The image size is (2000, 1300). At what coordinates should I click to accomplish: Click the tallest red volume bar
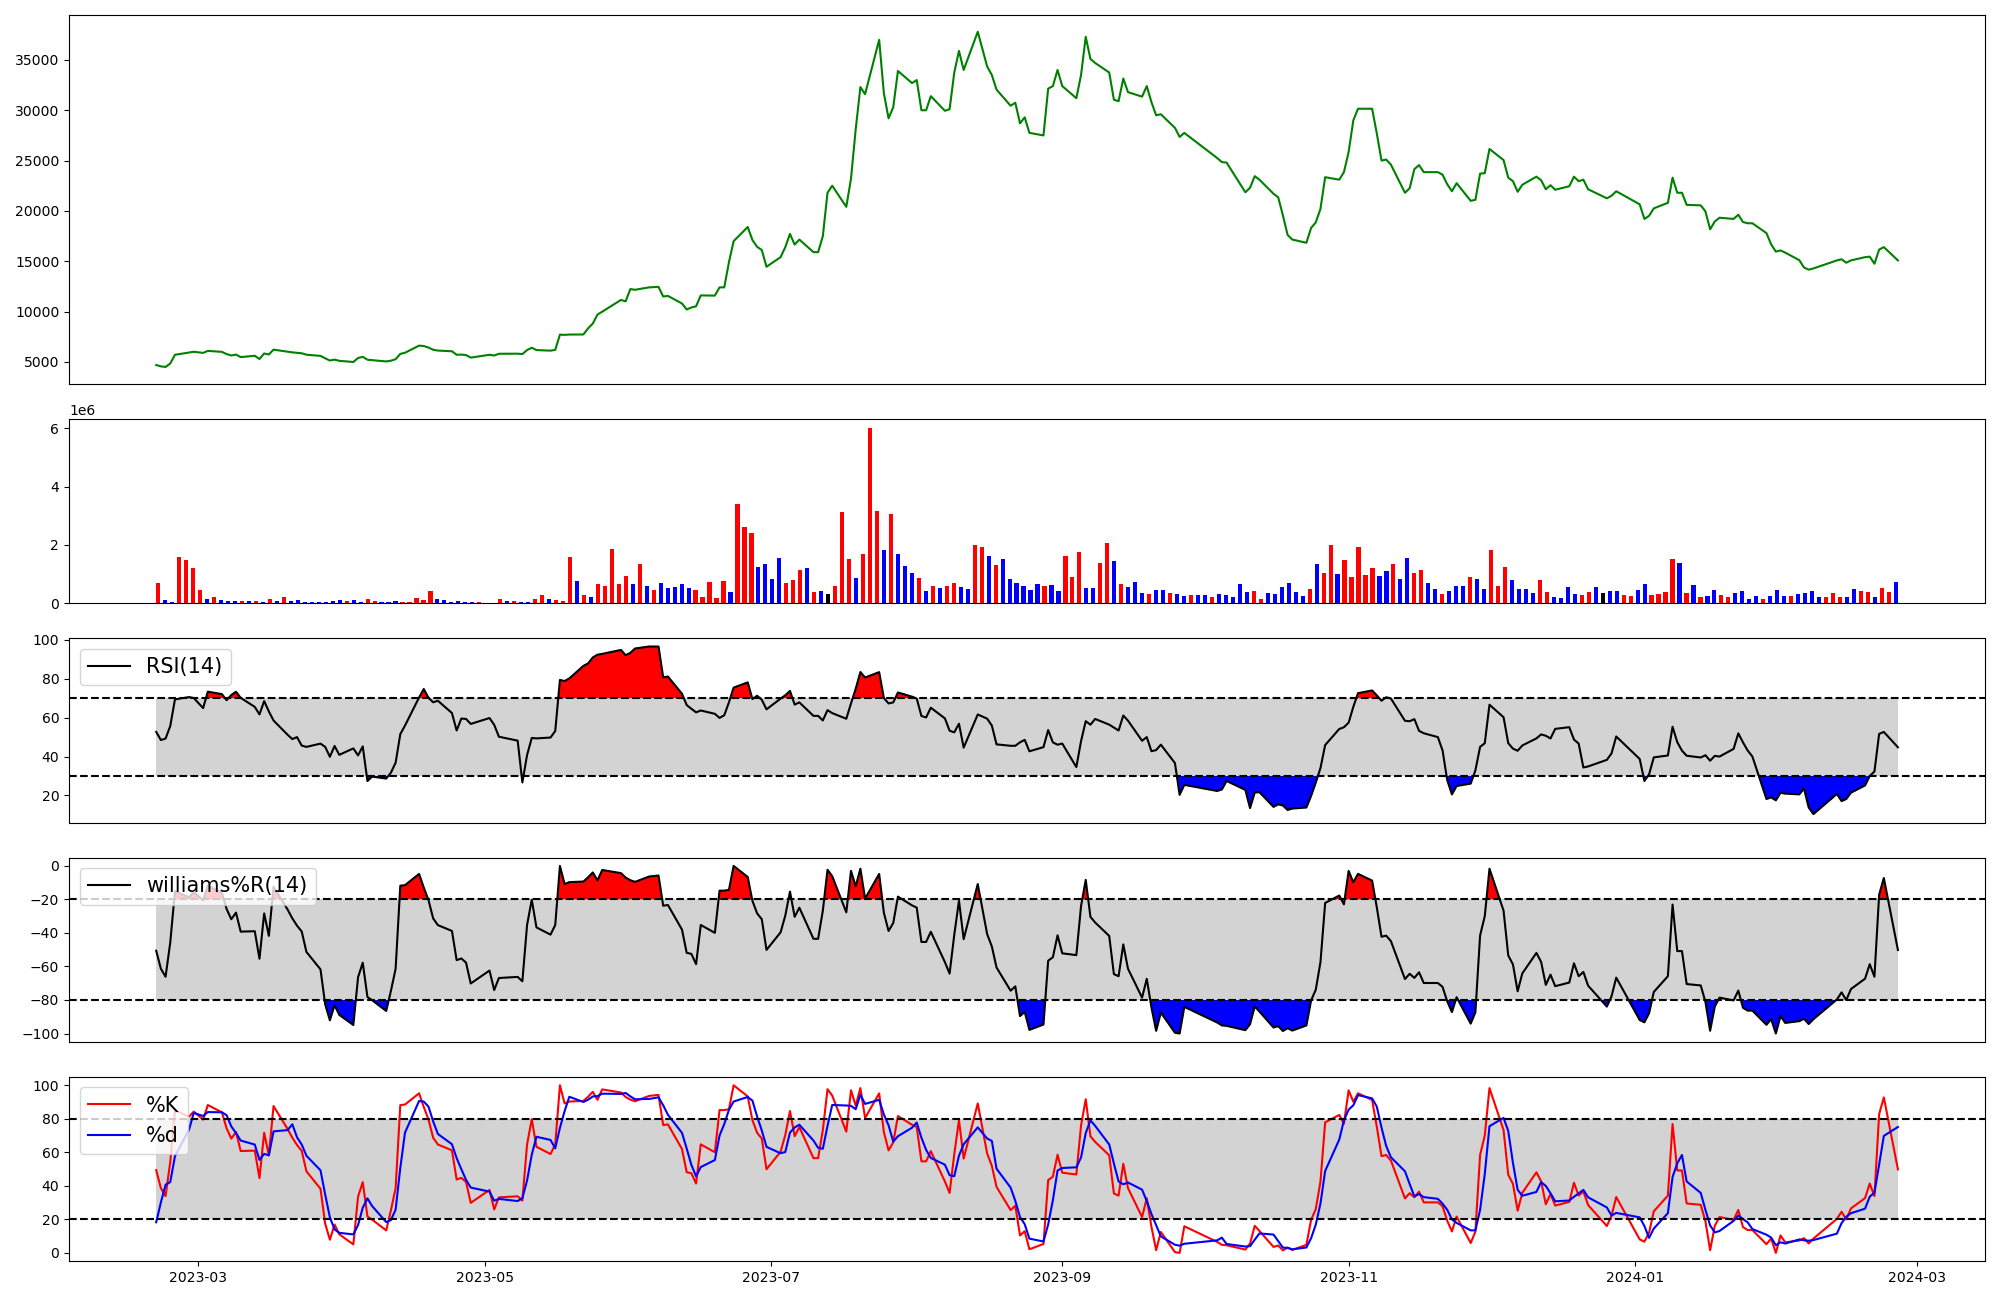tap(870, 515)
